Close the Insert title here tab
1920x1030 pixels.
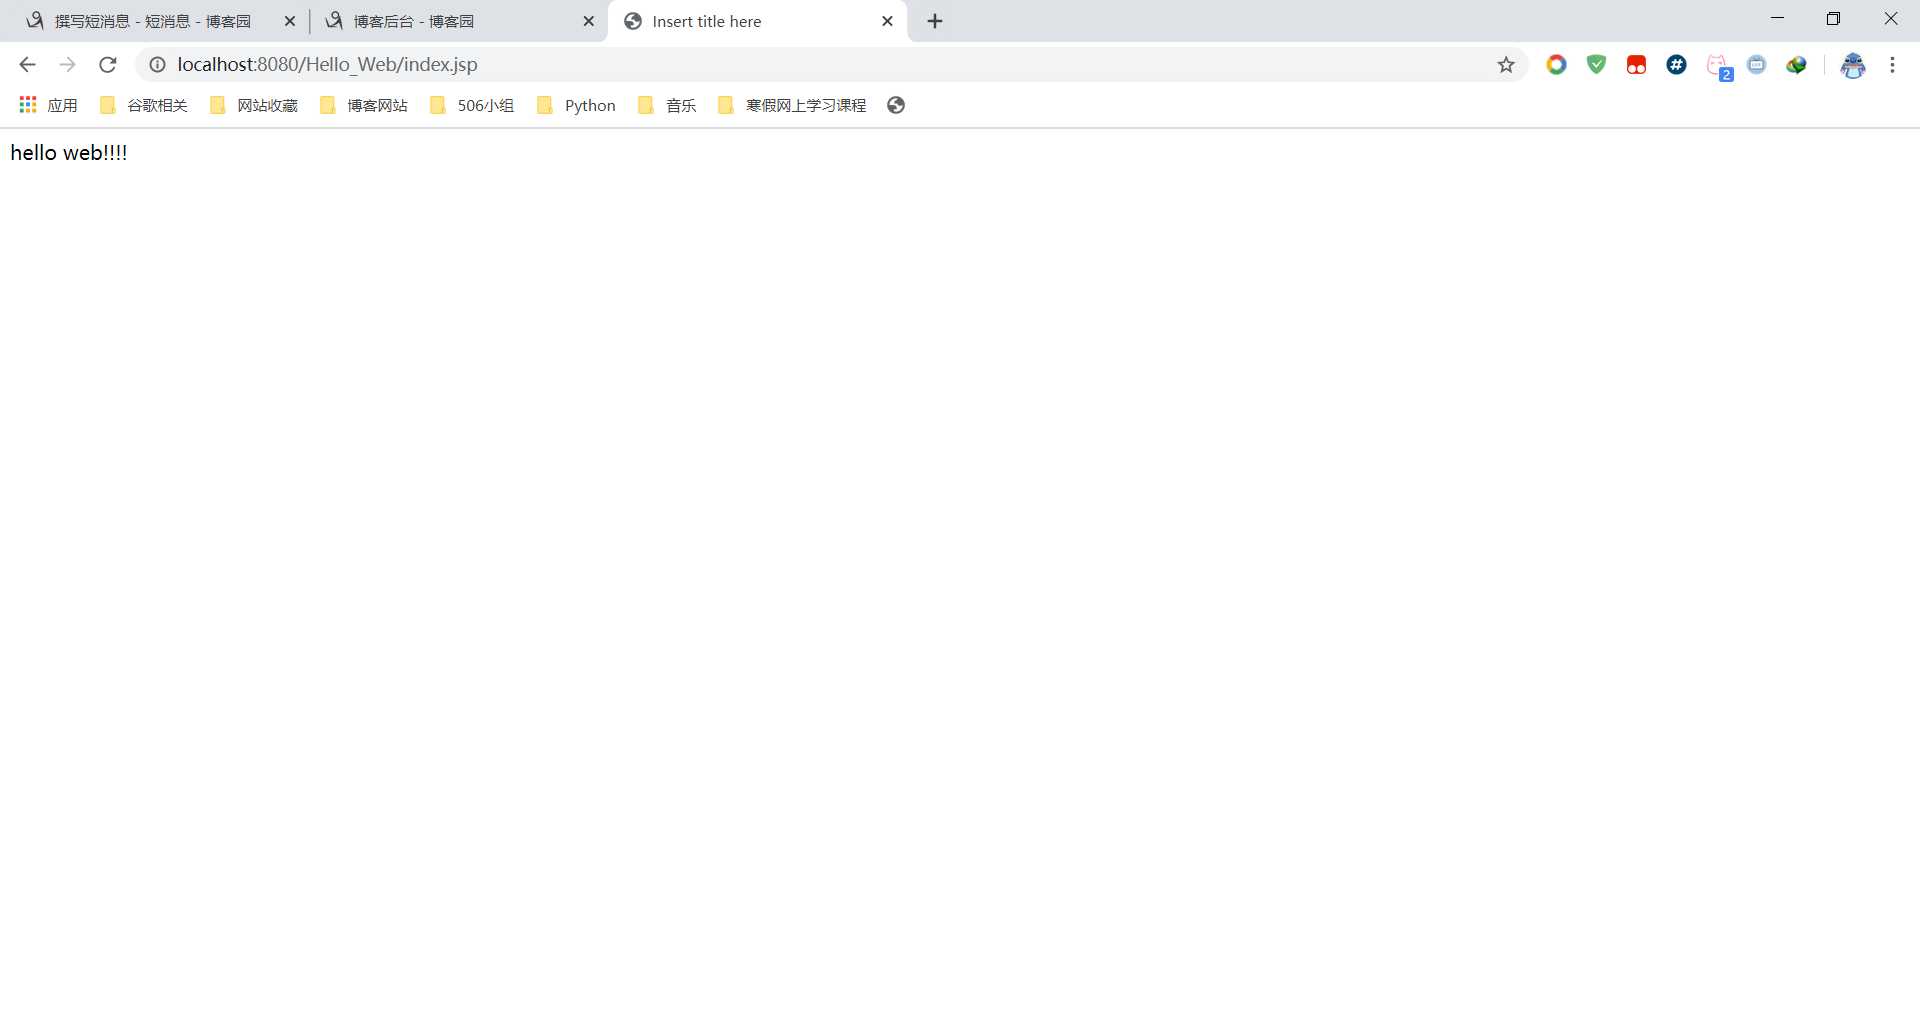click(887, 21)
